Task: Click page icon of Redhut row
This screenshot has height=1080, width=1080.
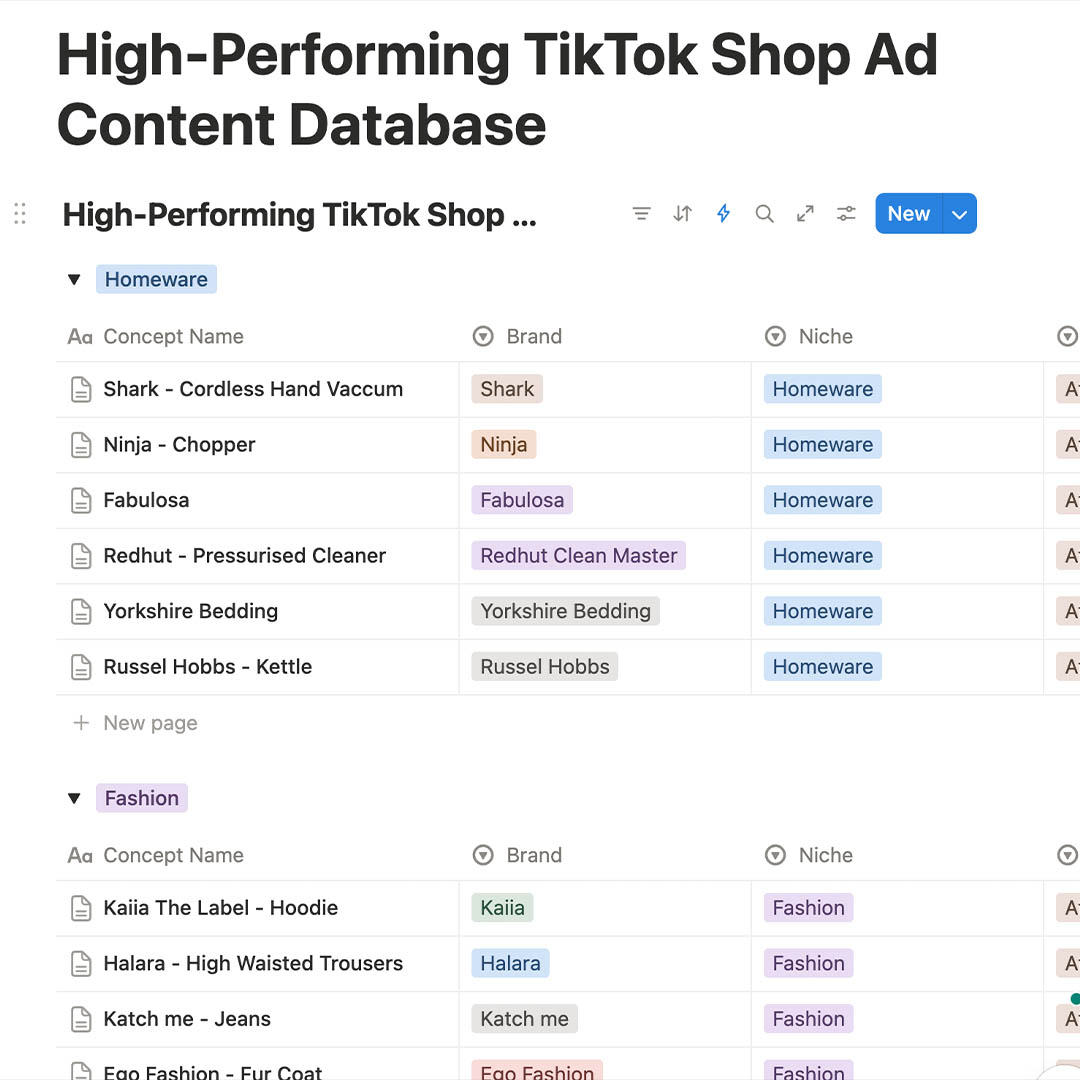Action: 81,556
